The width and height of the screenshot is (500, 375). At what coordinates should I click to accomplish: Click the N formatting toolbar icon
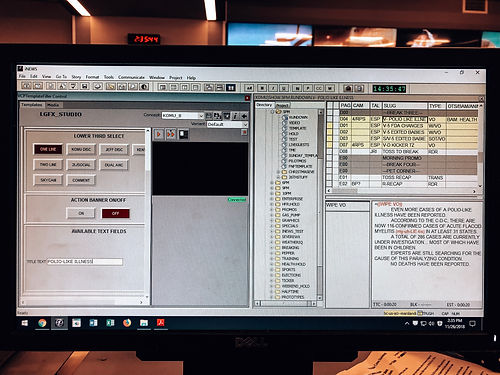(297, 88)
